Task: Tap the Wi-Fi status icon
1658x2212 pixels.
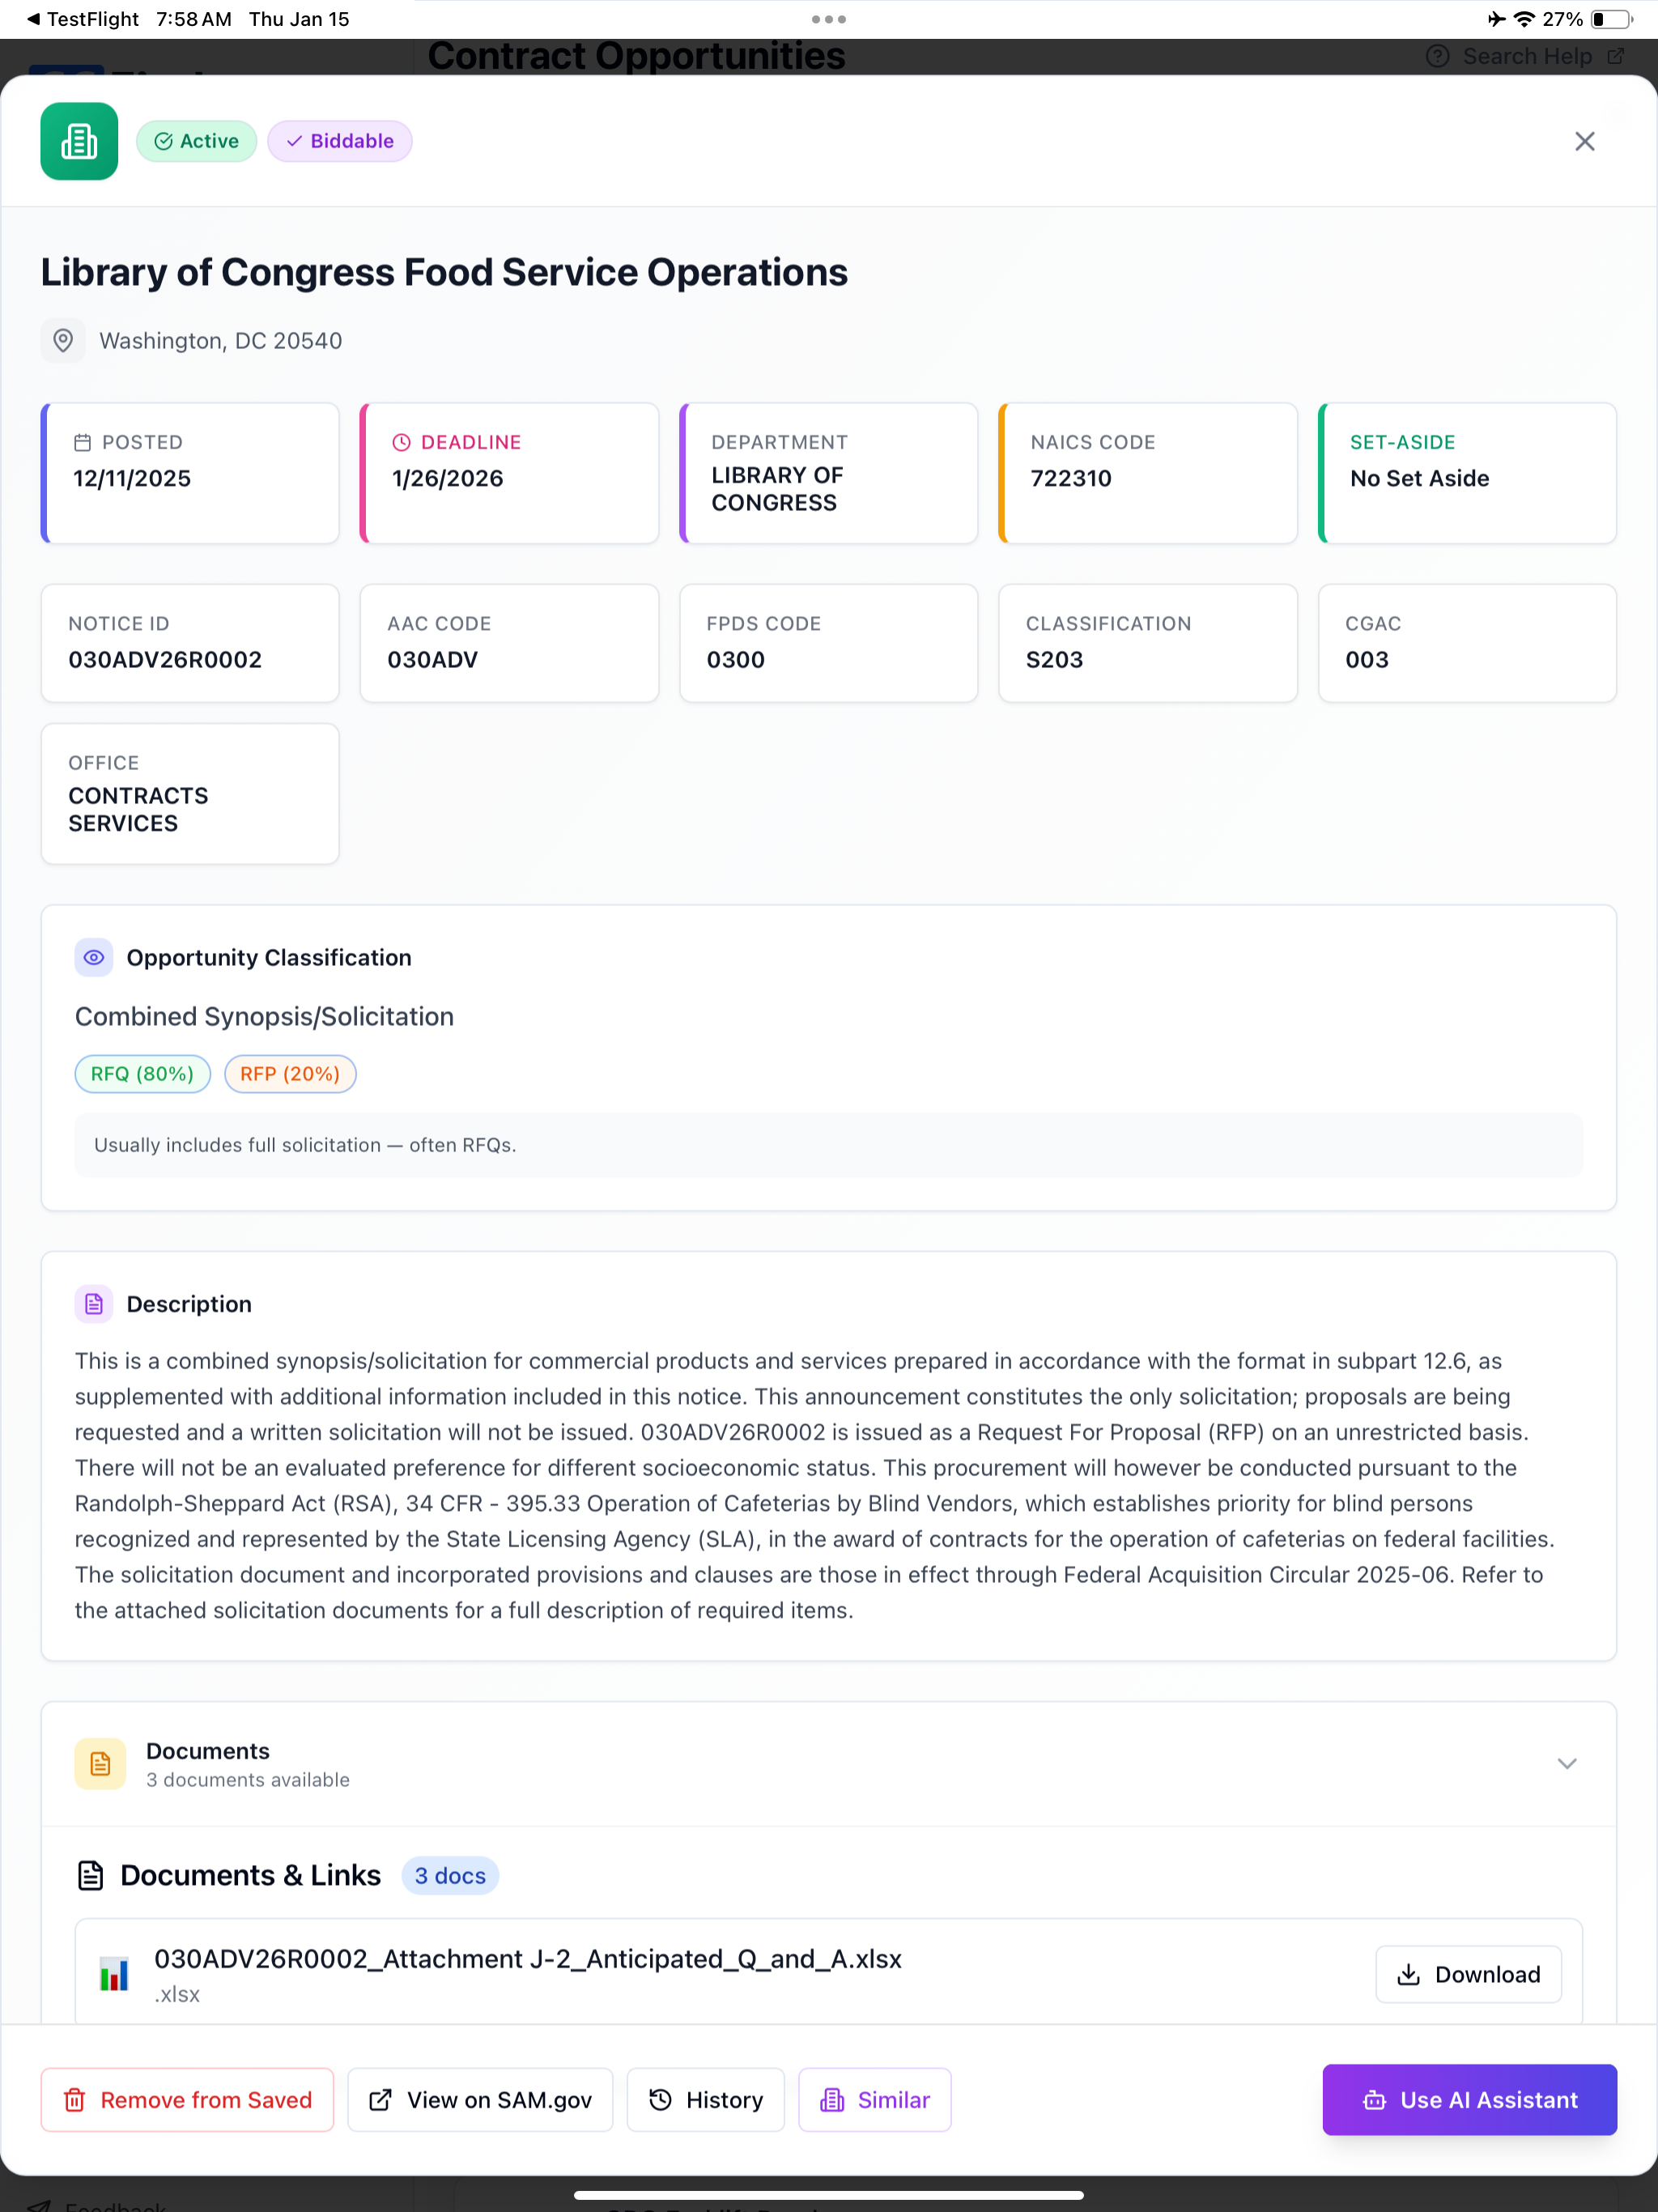Action: 1524,19
